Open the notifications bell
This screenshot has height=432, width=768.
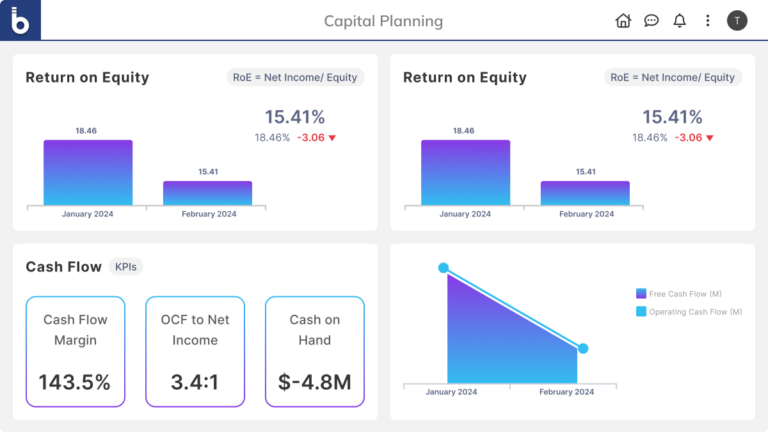(680, 20)
